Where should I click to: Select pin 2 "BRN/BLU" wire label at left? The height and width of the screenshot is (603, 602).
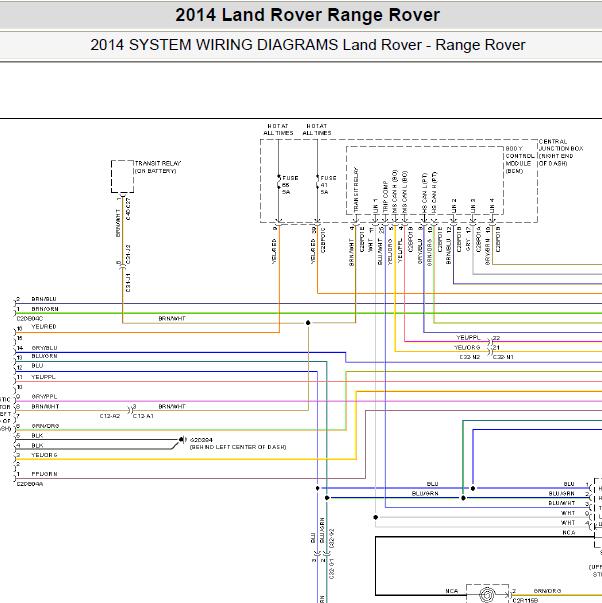pos(44,299)
